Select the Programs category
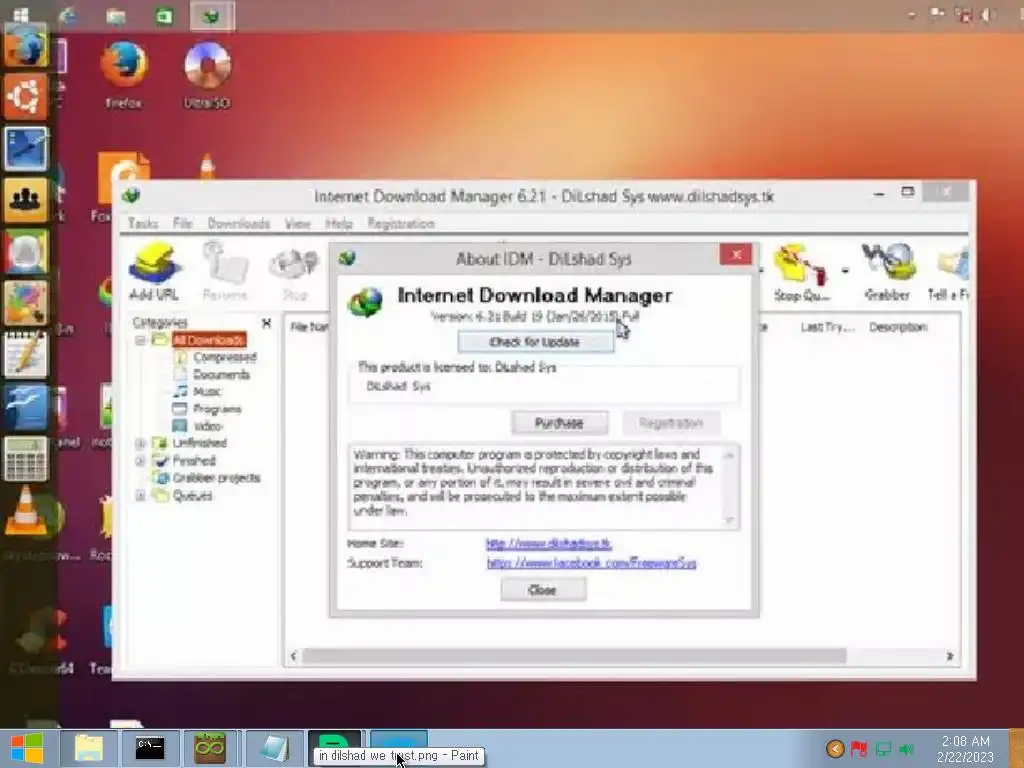The width and height of the screenshot is (1024, 768). (x=217, y=409)
